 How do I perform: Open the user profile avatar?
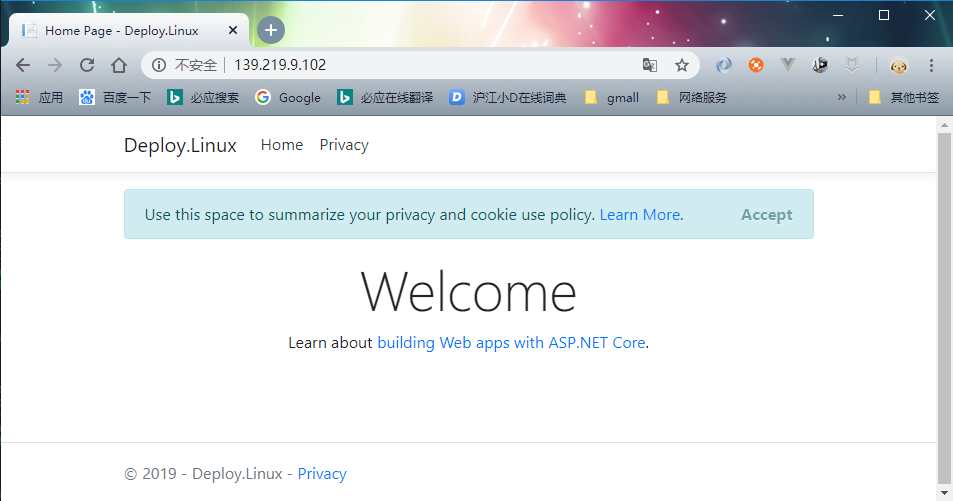tap(898, 65)
